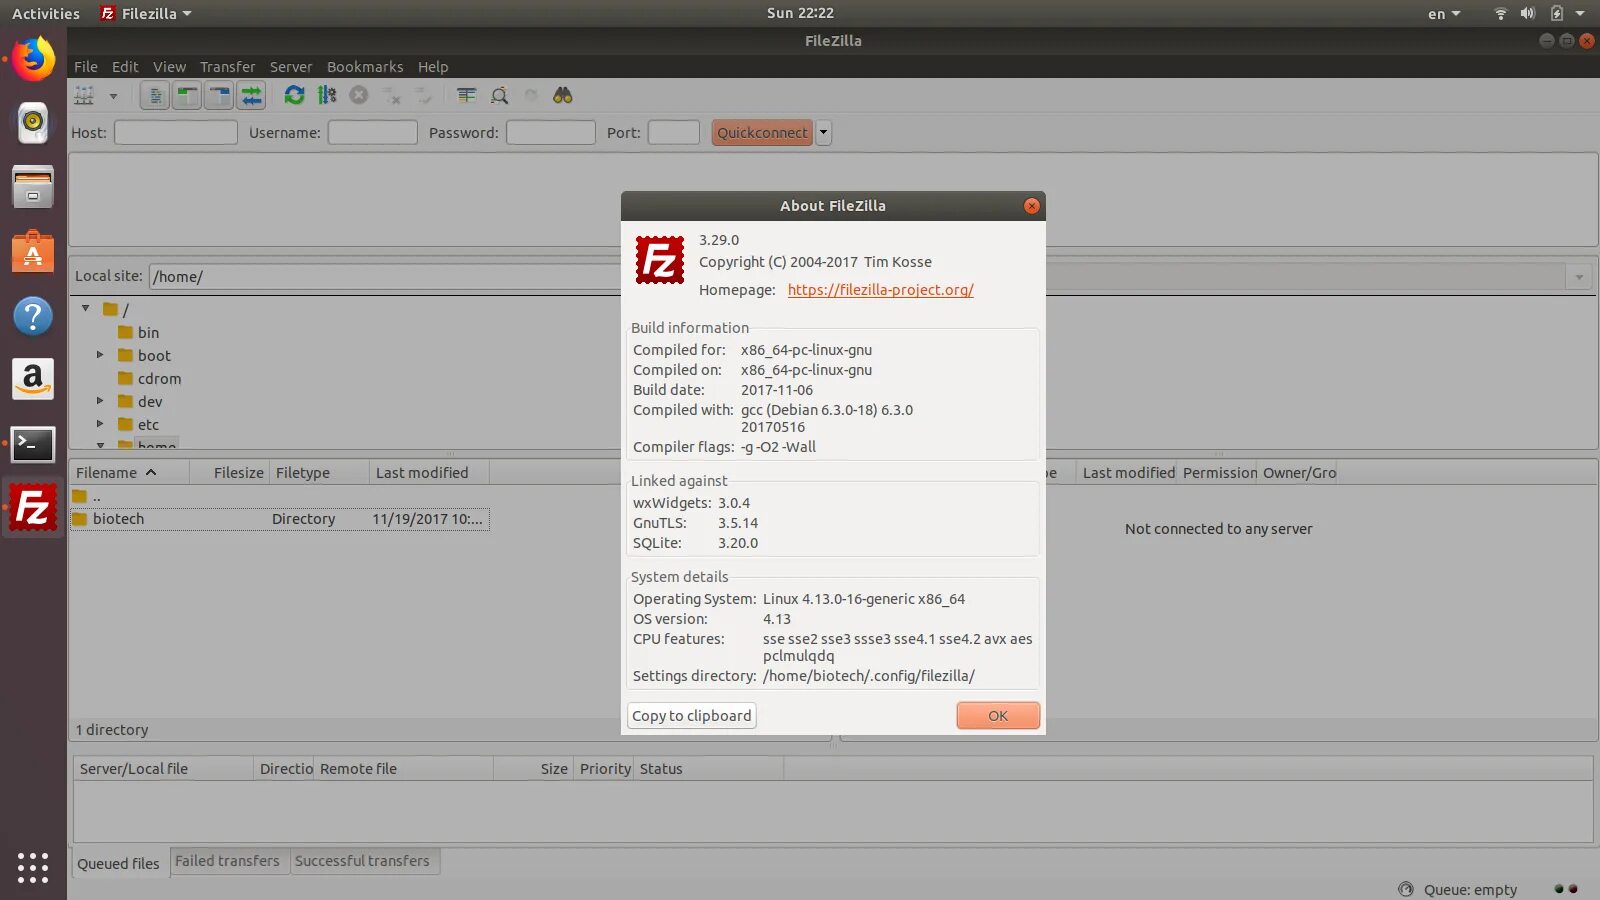Toggle processing of the transfer queue icon
Screen dimensions: 1600x900
tap(327, 95)
